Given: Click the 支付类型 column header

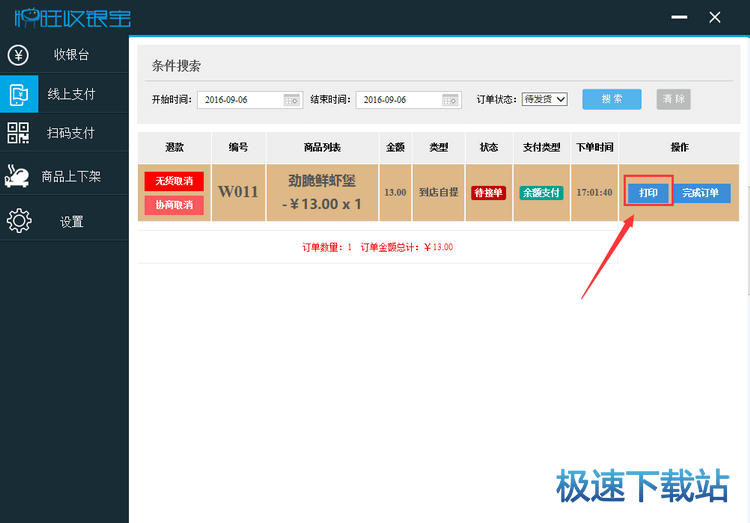Looking at the screenshot, I should (x=541, y=147).
